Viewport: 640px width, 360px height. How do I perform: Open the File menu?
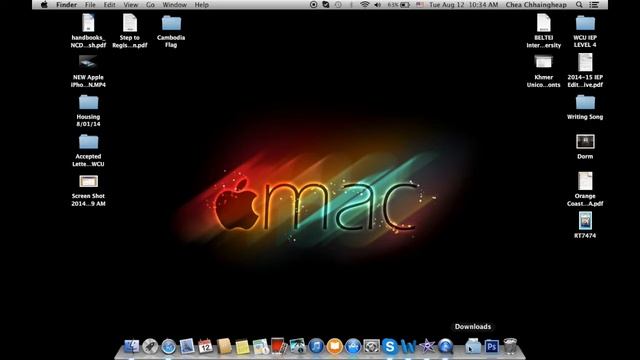coord(90,4)
